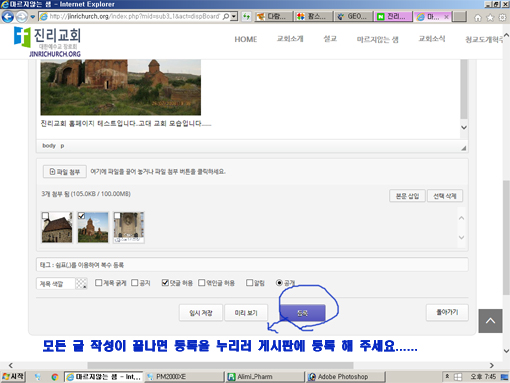Enable the 공지 checkbox
This screenshot has height=383, width=510.
[135, 283]
